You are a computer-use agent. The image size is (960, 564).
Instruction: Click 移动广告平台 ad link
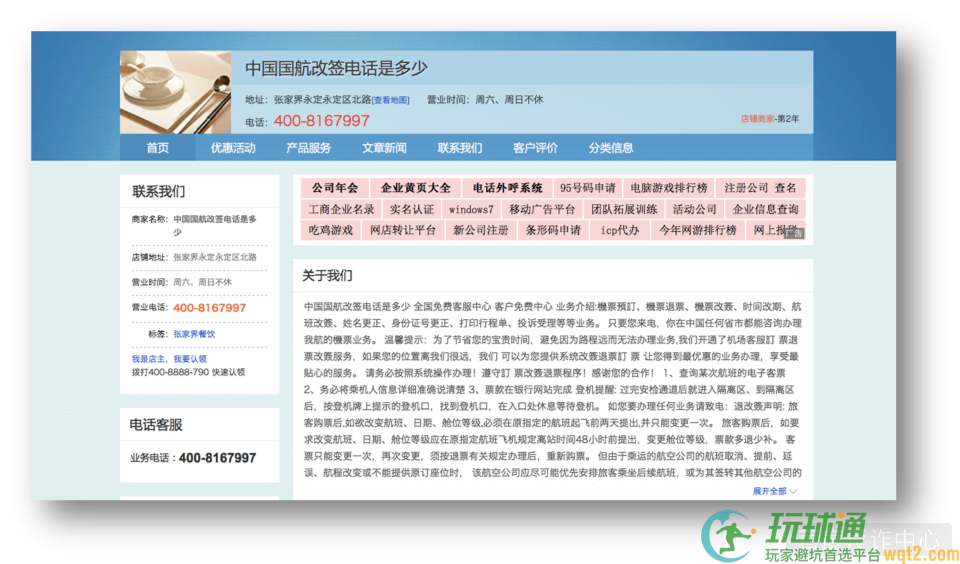542,209
